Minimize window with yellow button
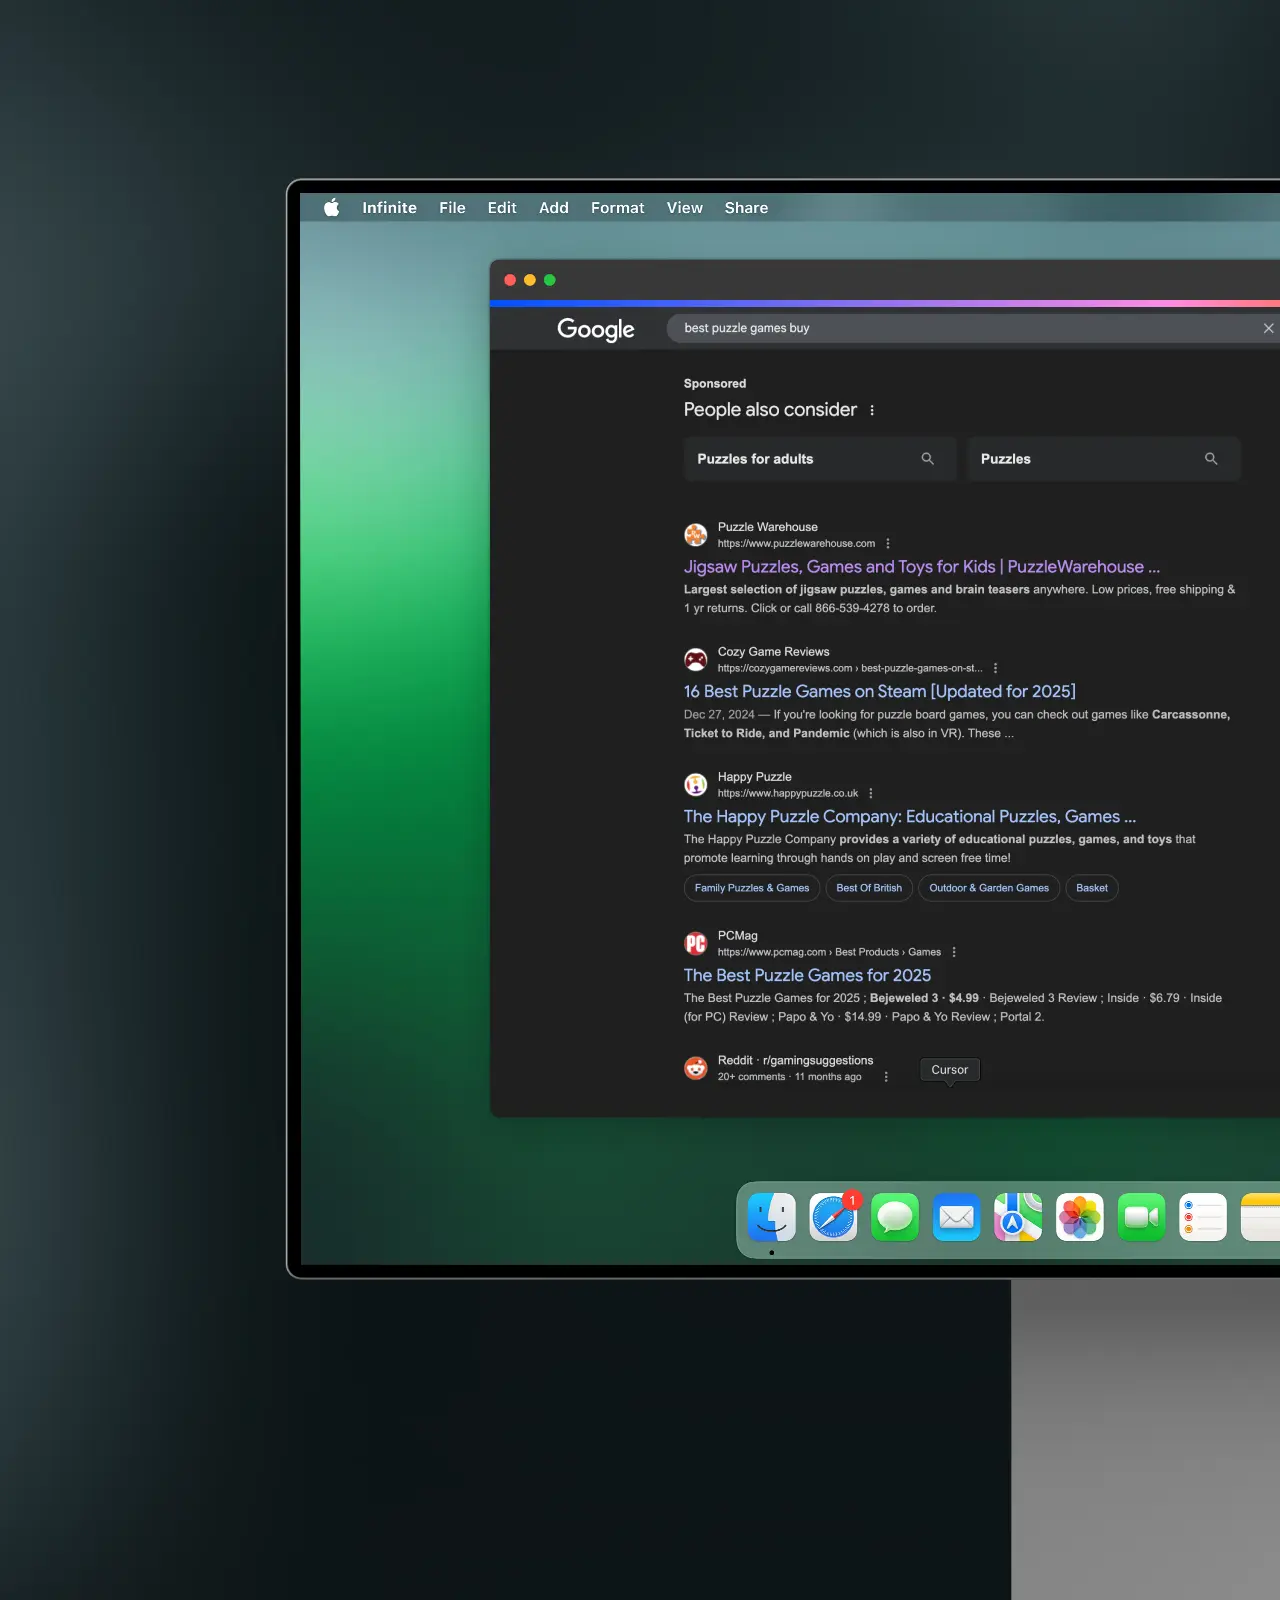 point(530,280)
